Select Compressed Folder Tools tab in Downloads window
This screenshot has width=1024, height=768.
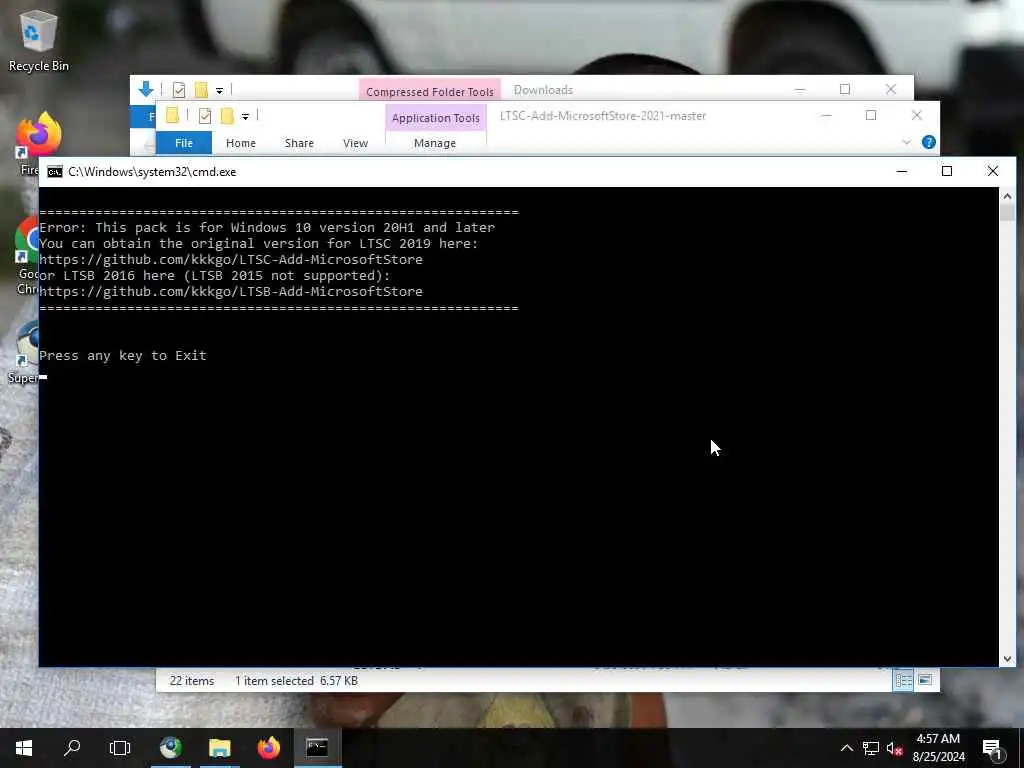(x=430, y=91)
